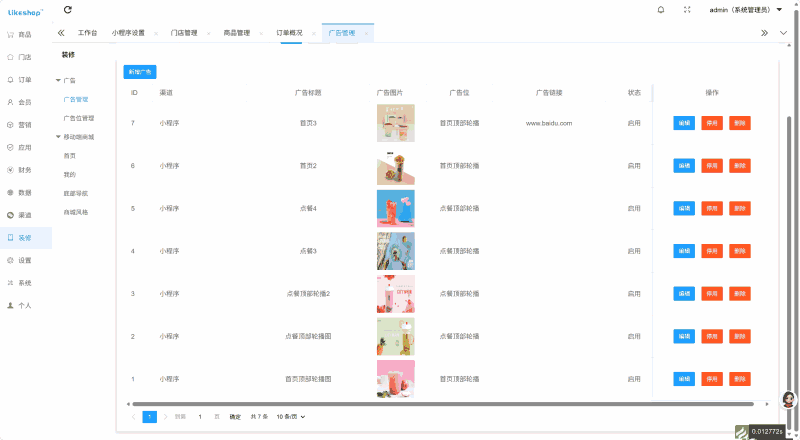Open 商品 in the left sidebar
Screen dimensions: 800x440
point(19,35)
